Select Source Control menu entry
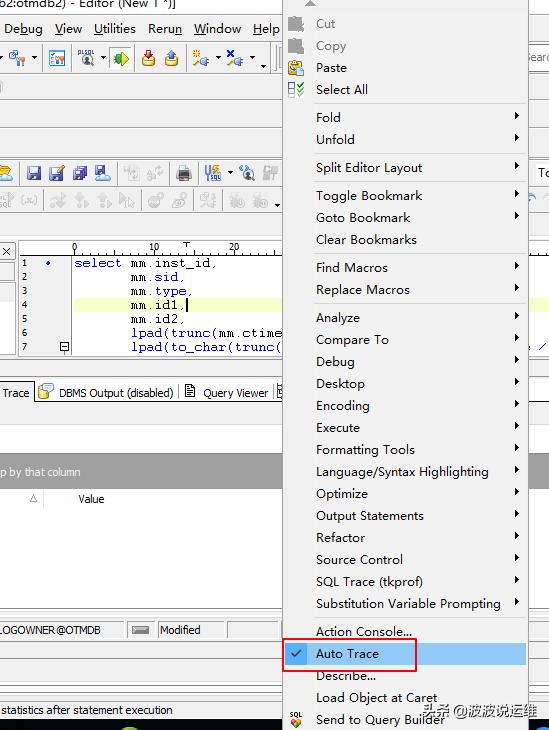The image size is (549, 730). (x=405, y=560)
